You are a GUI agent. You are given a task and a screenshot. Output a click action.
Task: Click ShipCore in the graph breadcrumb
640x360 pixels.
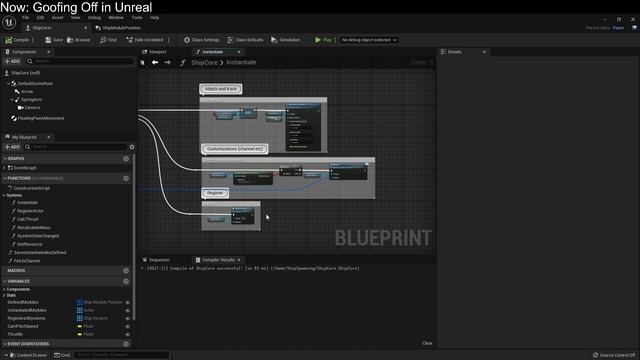pos(204,62)
